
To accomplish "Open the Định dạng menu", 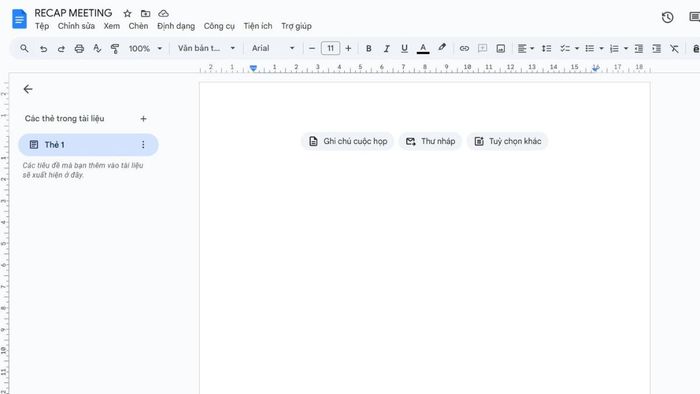I will pos(176,26).
